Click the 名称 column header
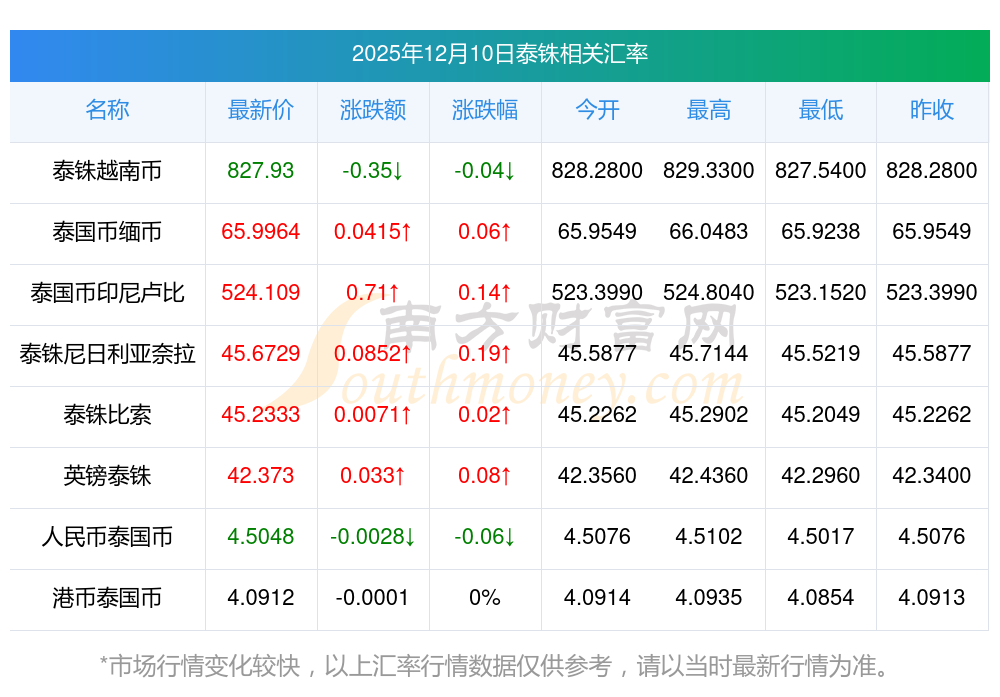Image resolution: width=1000 pixels, height=697 pixels. pyautogui.click(x=107, y=110)
